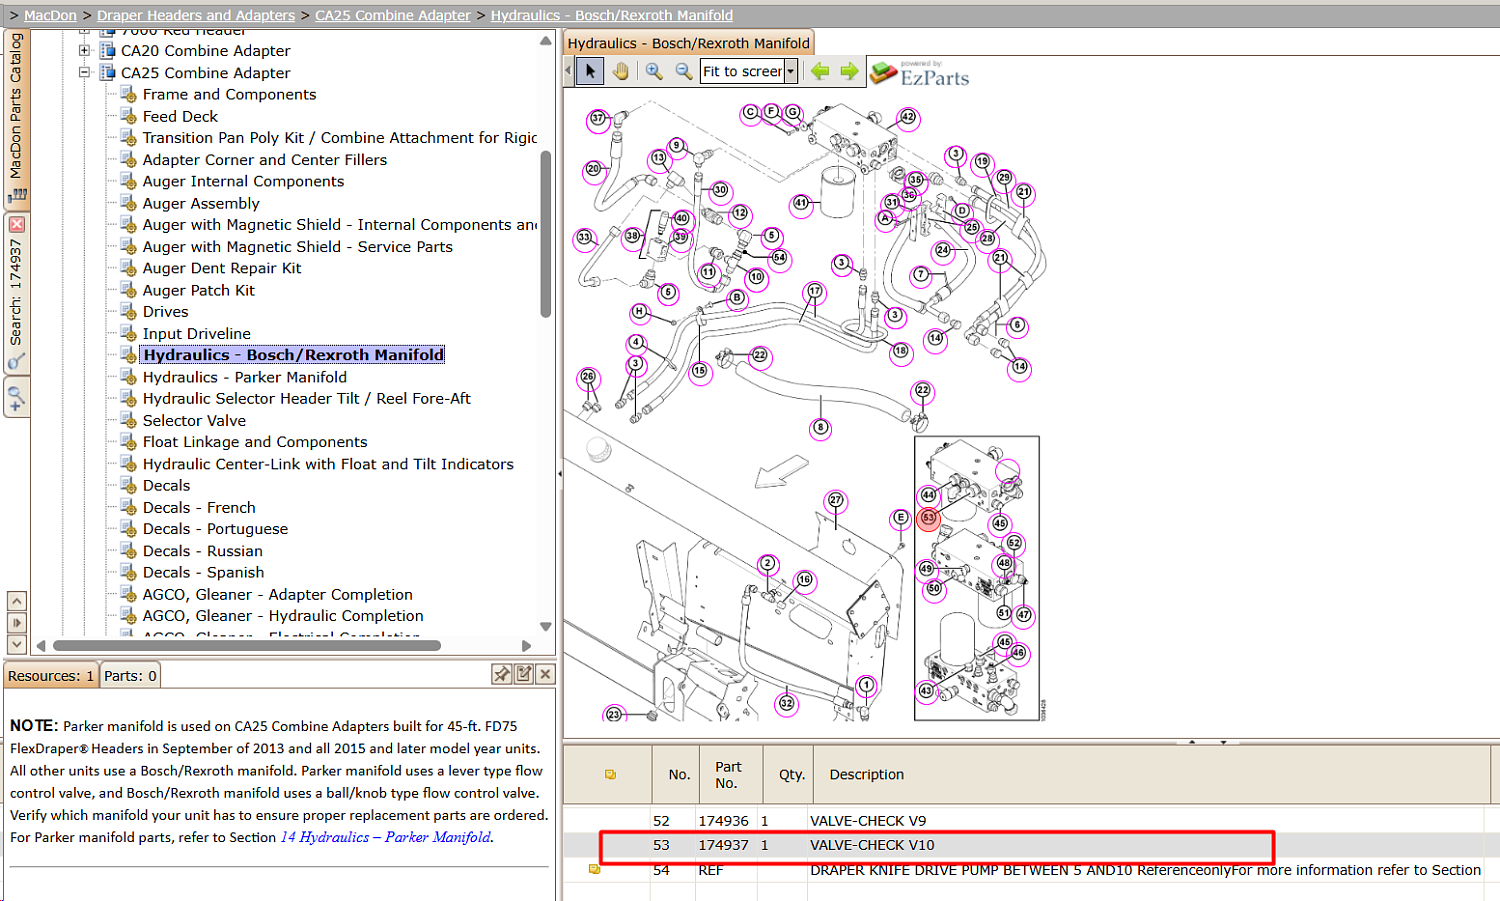Open AGCO, Gleaner - Hydraulic Completion item
The width and height of the screenshot is (1500, 901).
pyautogui.click(x=283, y=616)
